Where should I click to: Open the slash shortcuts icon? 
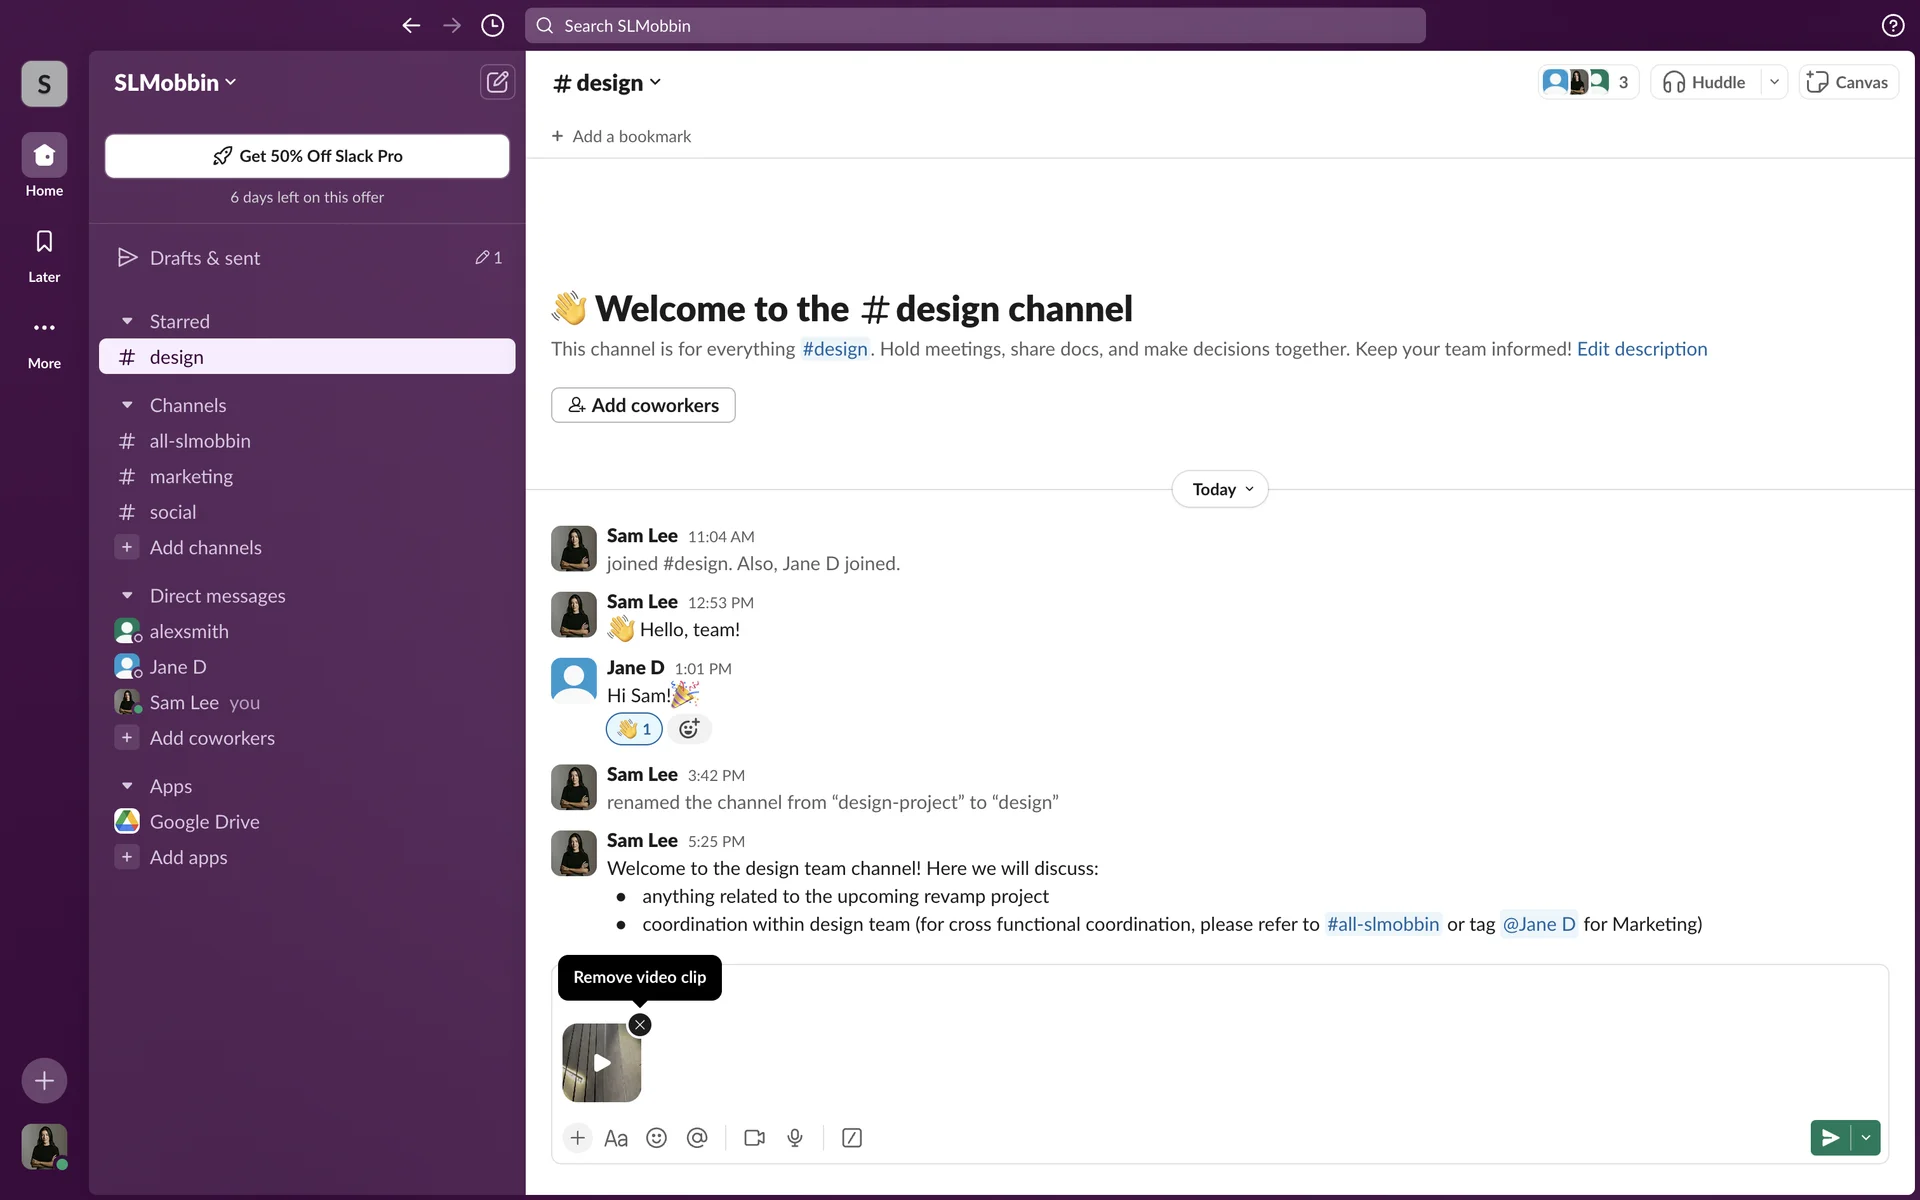tap(852, 1138)
